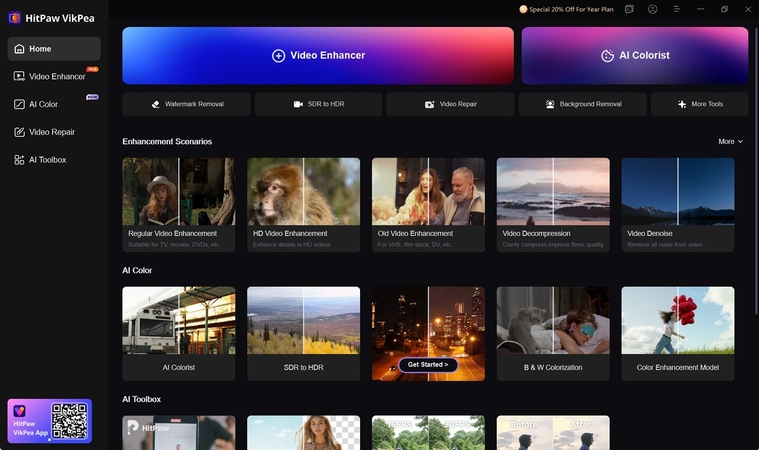Expand the More dropdown in Enhancement Scenarios
The width and height of the screenshot is (759, 450).
pos(730,141)
